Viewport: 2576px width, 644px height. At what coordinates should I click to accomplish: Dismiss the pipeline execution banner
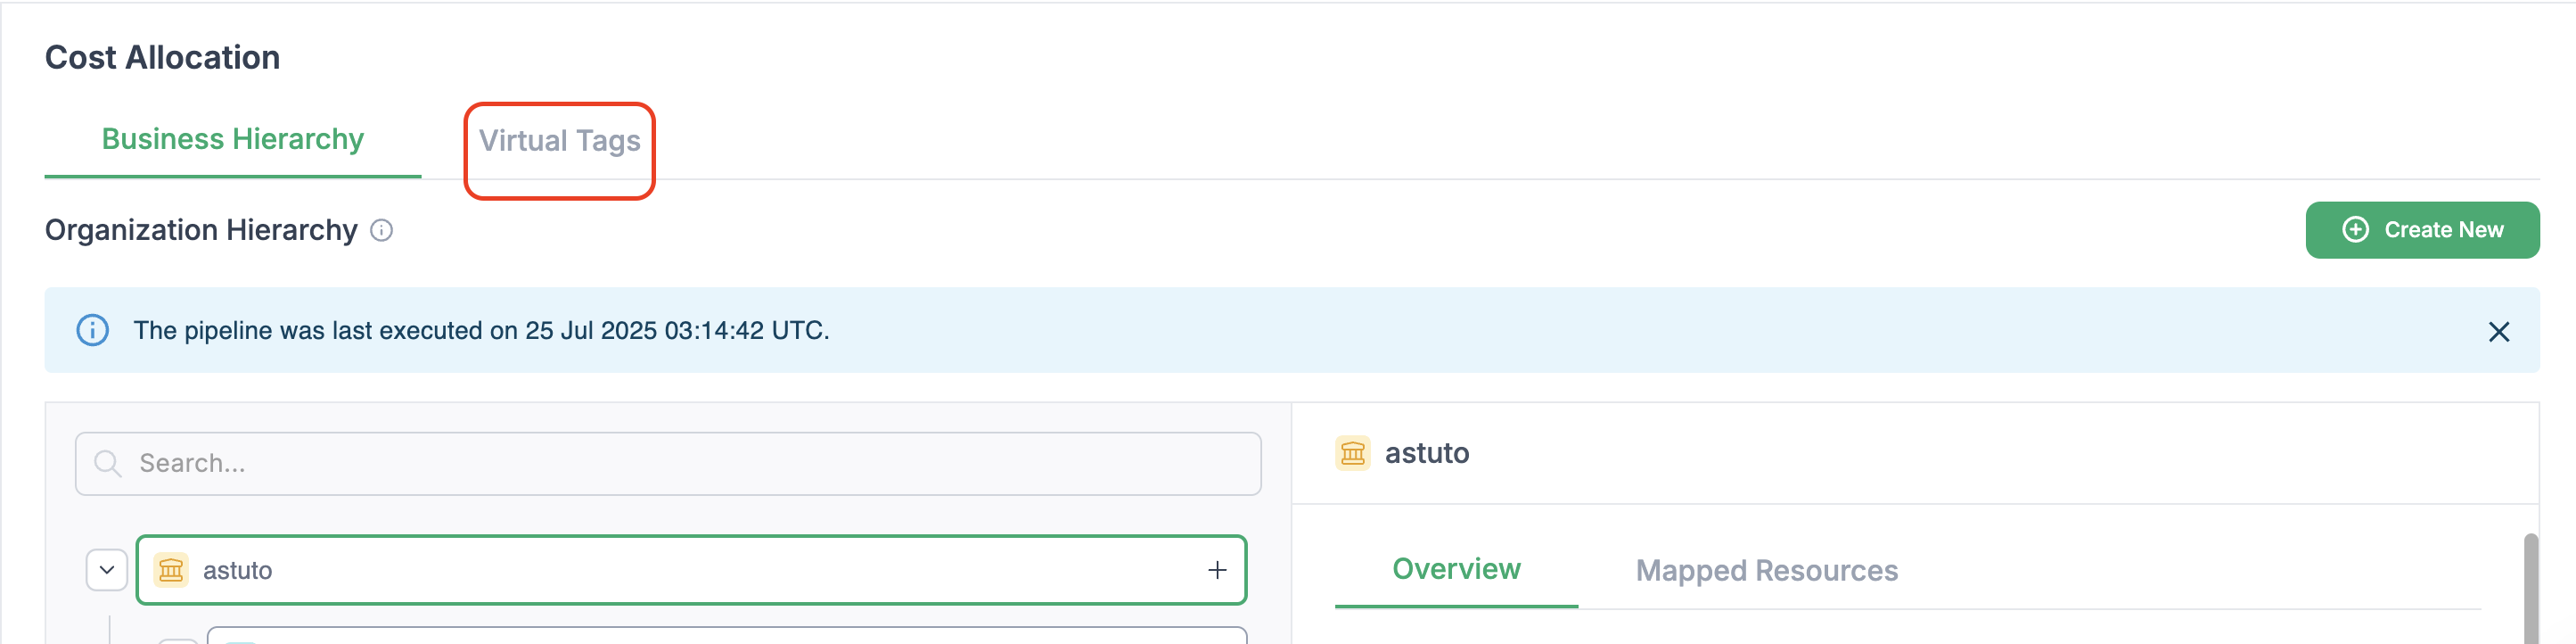coord(2498,332)
